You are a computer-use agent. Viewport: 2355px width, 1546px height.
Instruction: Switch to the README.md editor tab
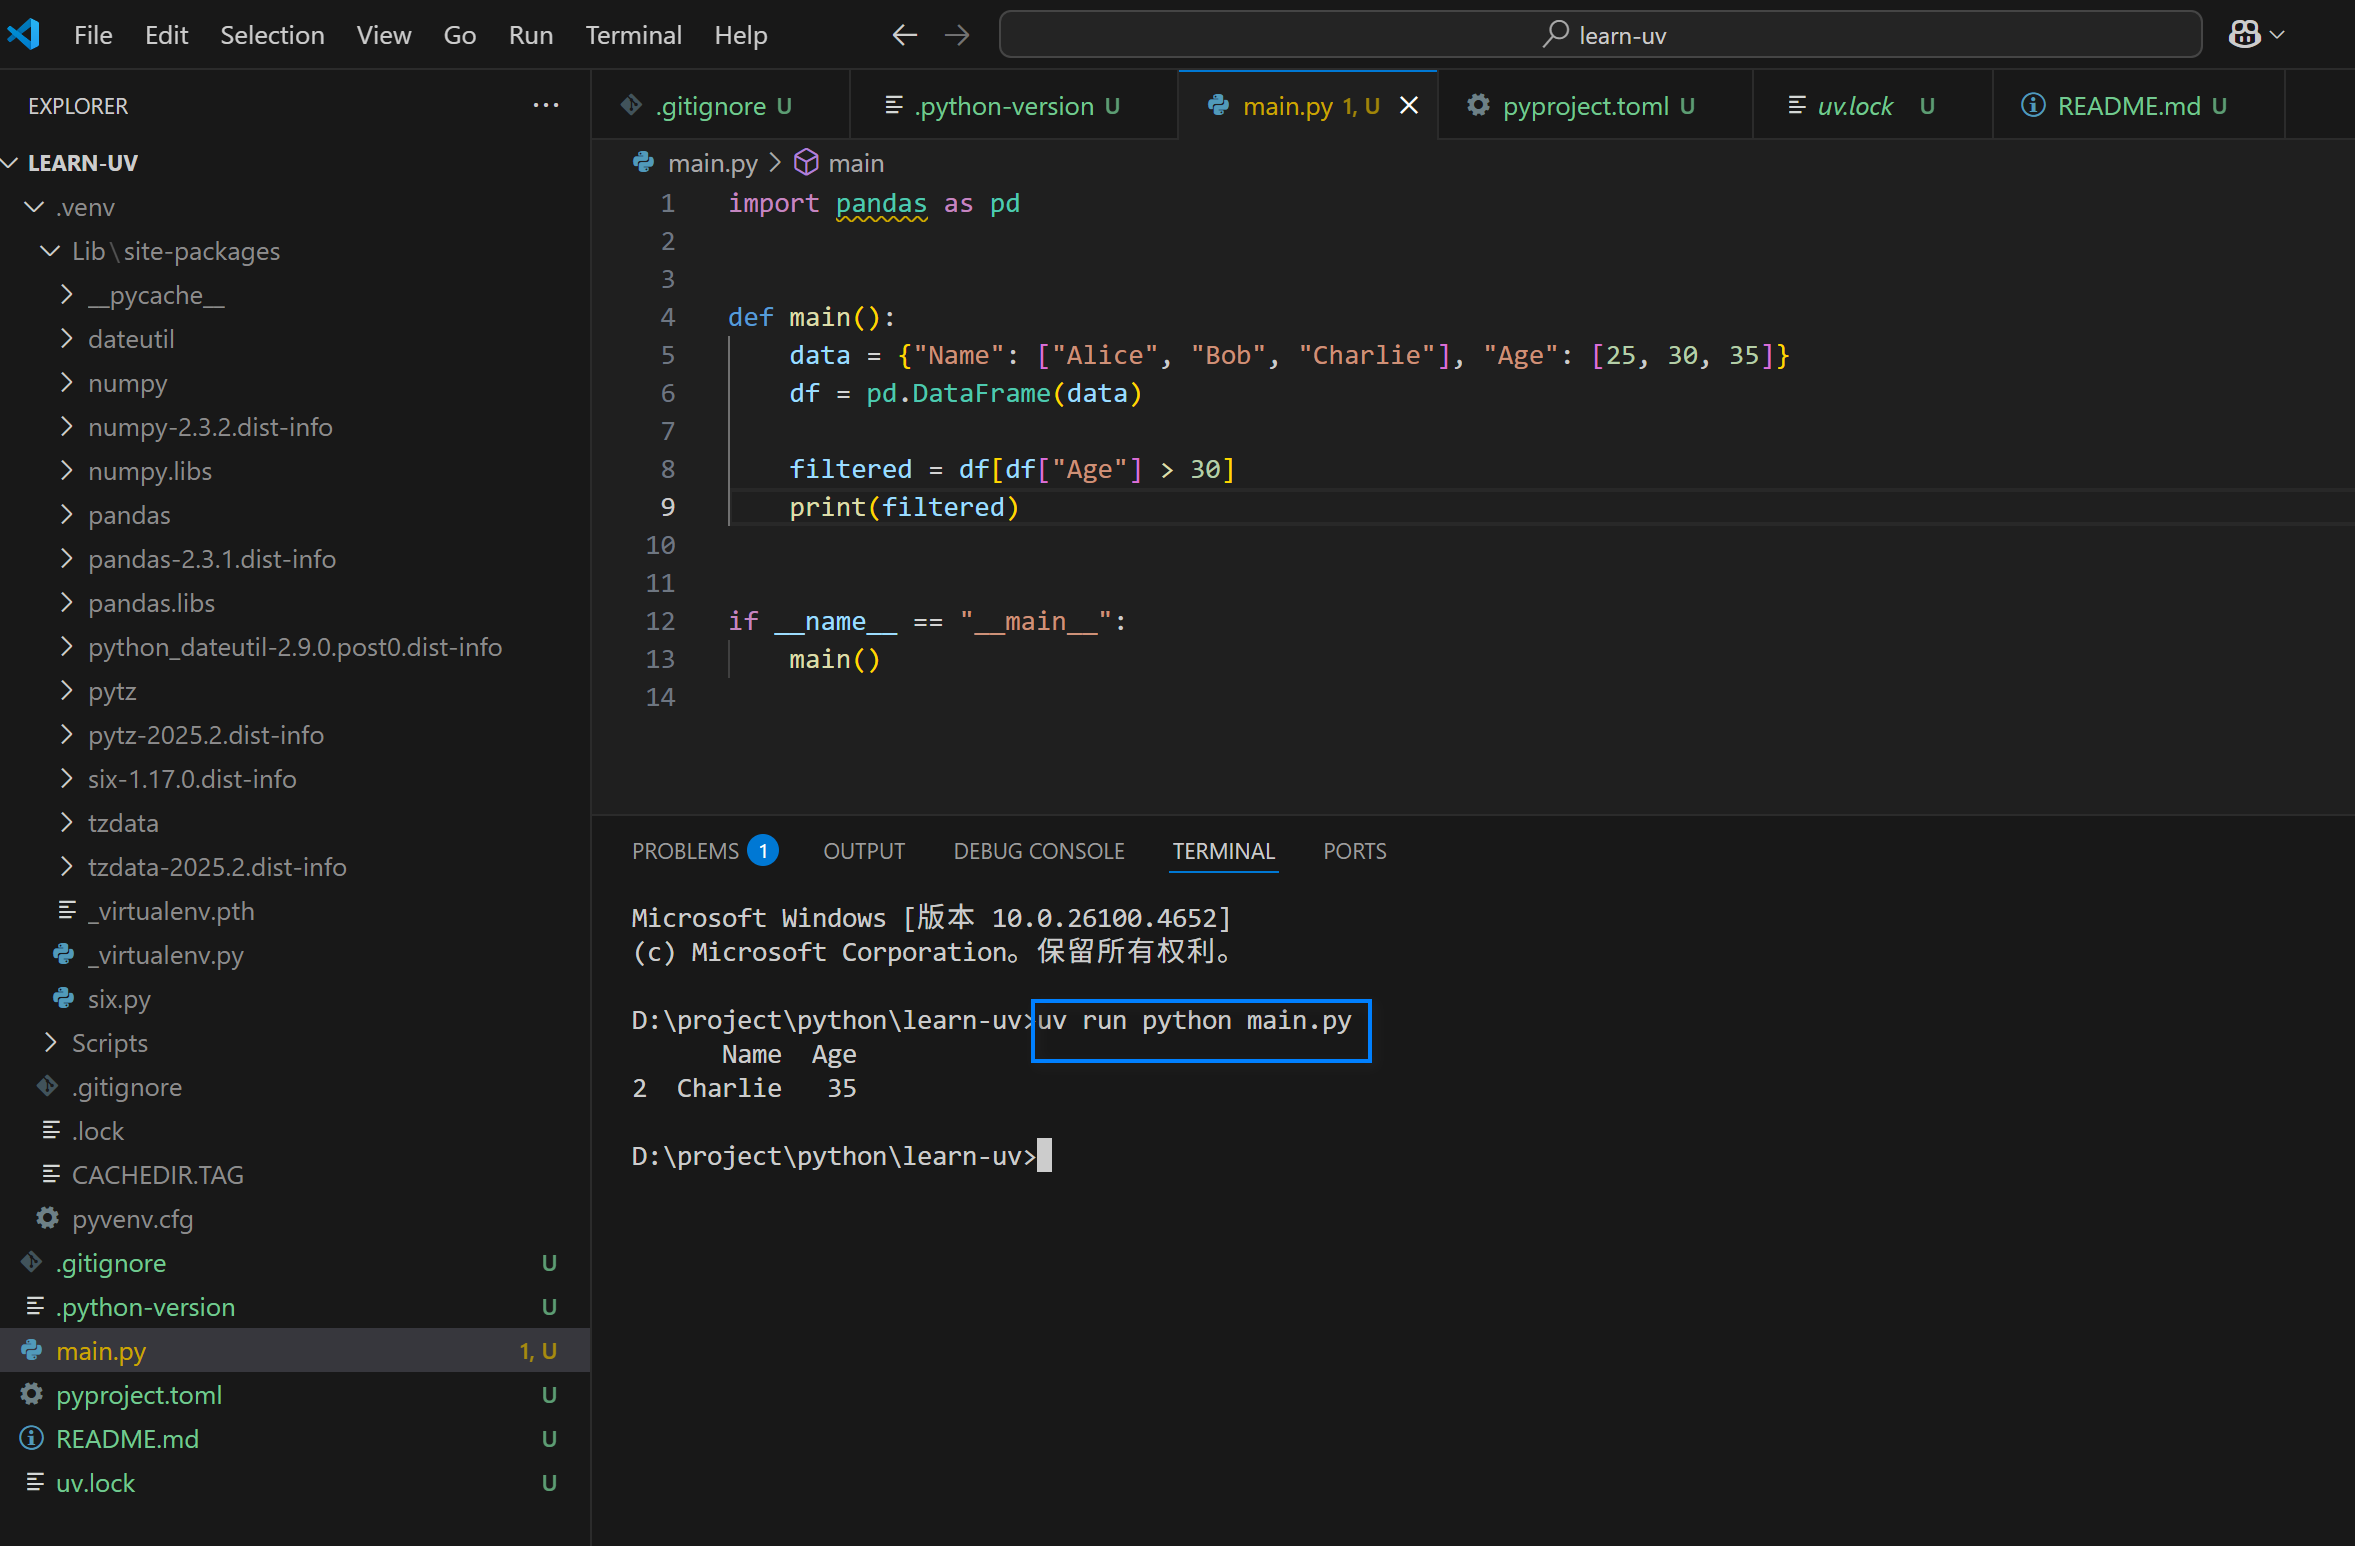2138,105
